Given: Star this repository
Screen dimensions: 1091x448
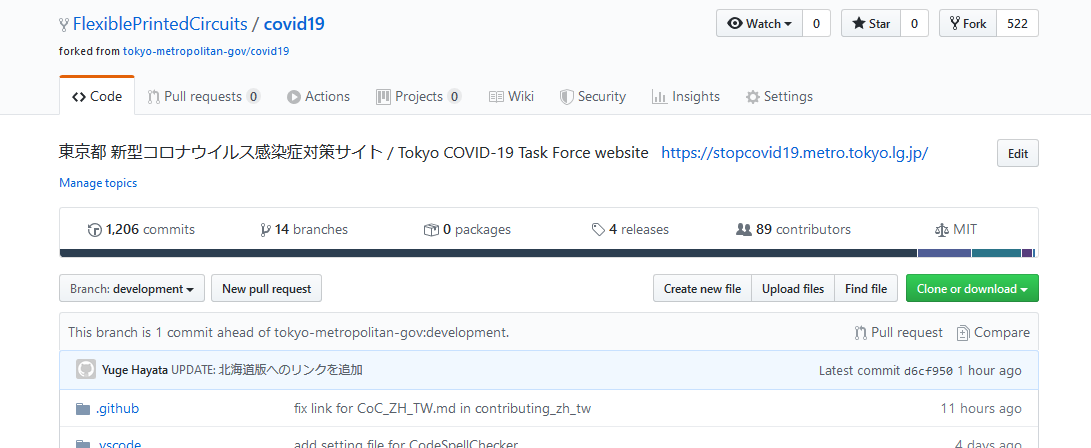Looking at the screenshot, I should click(871, 24).
